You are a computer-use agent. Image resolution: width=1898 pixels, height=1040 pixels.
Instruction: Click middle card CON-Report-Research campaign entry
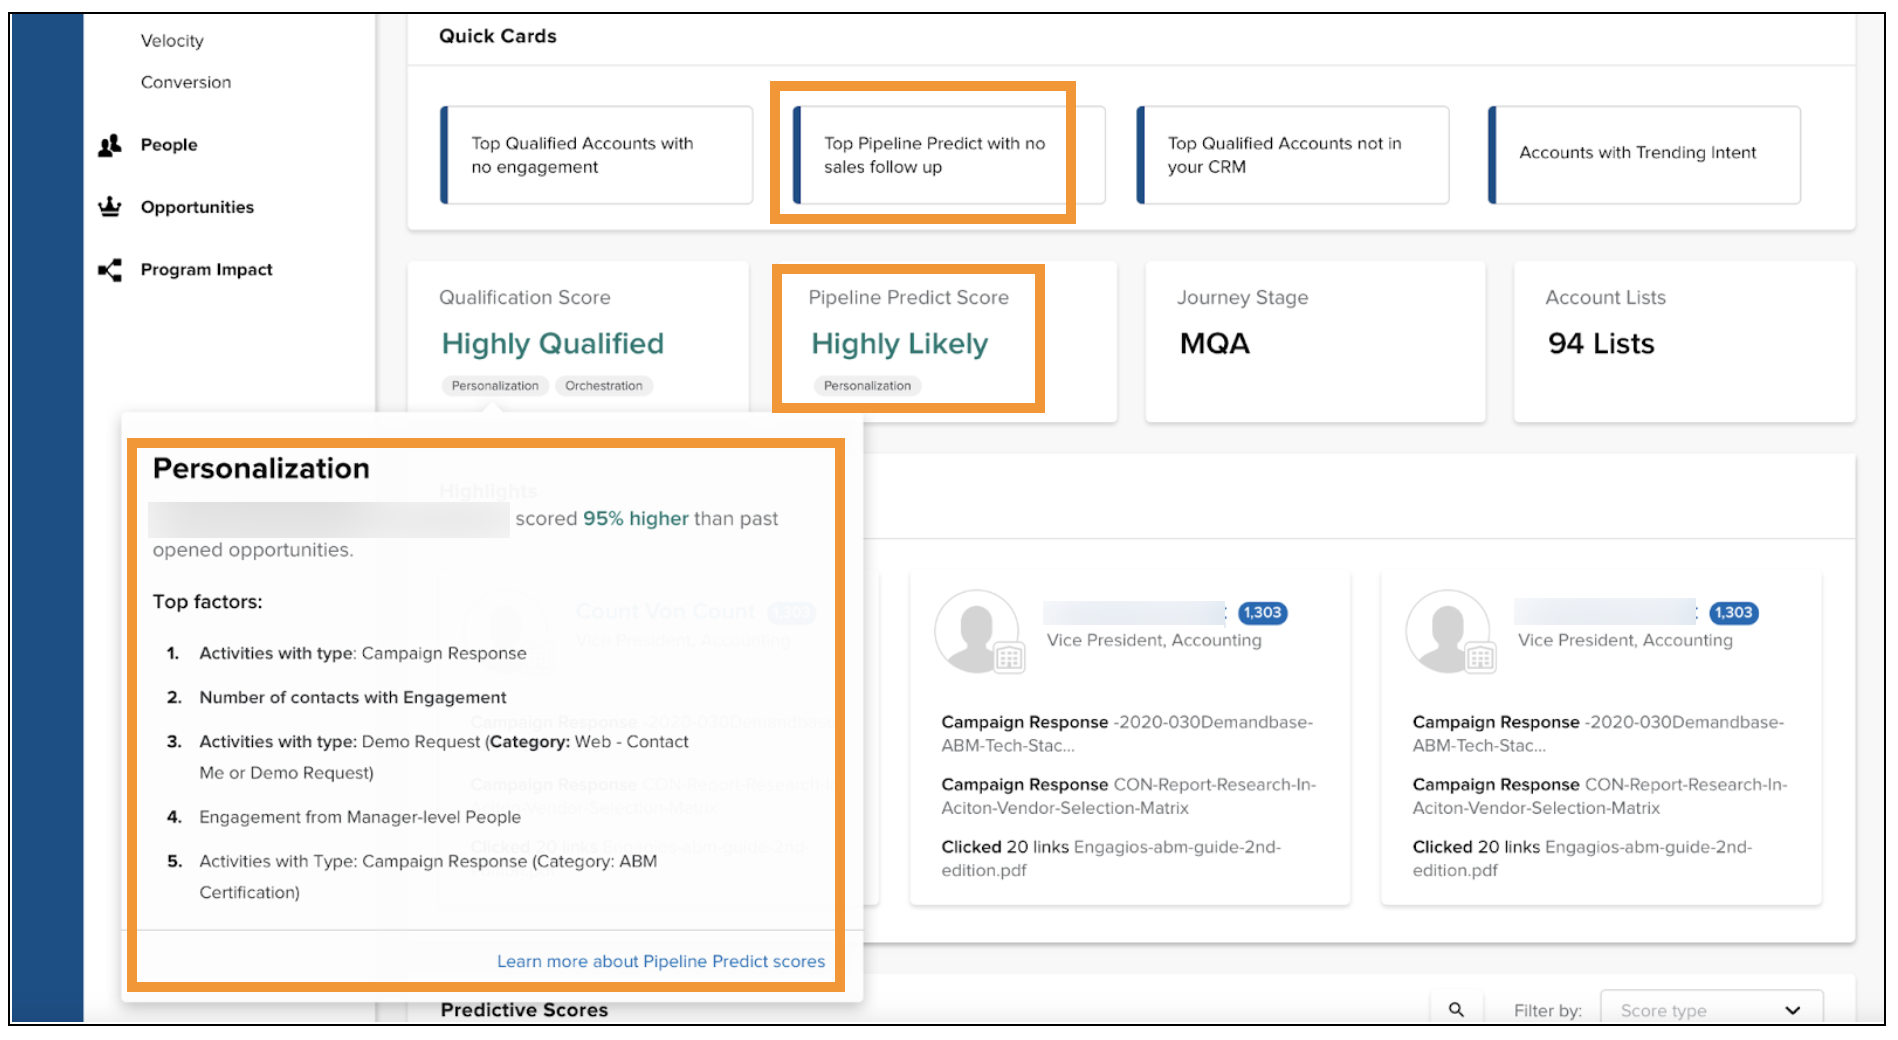point(1129,796)
